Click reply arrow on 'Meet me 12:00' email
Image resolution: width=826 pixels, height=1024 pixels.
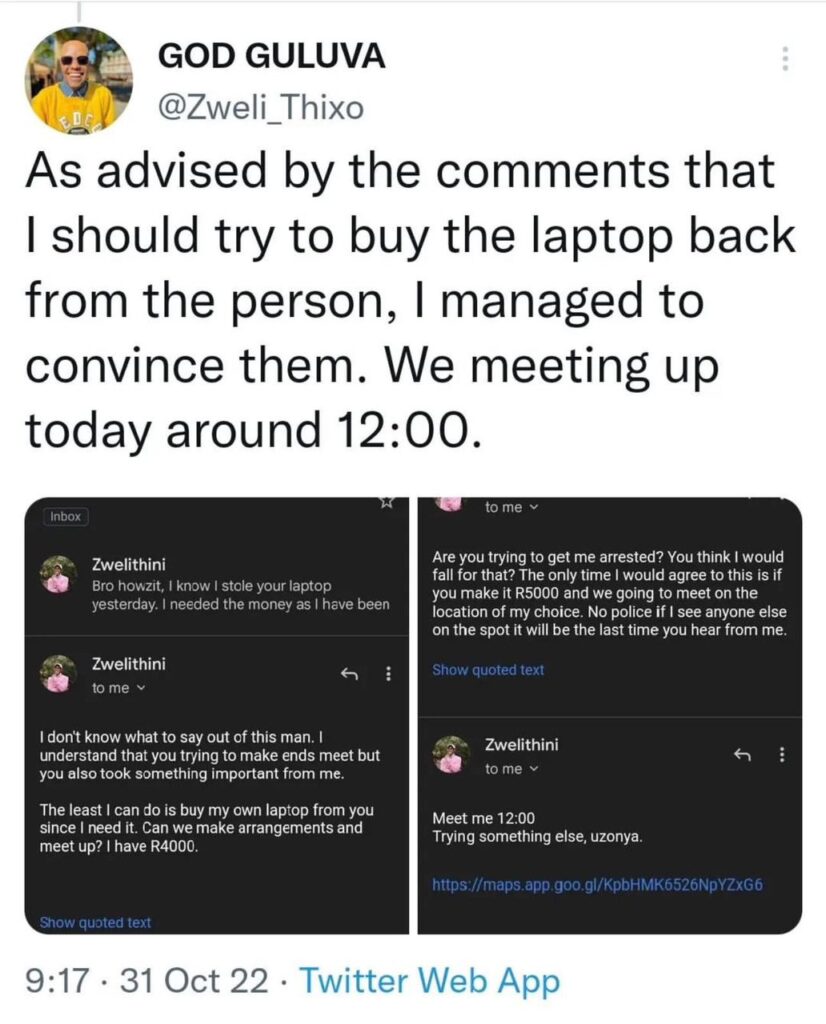742,756
